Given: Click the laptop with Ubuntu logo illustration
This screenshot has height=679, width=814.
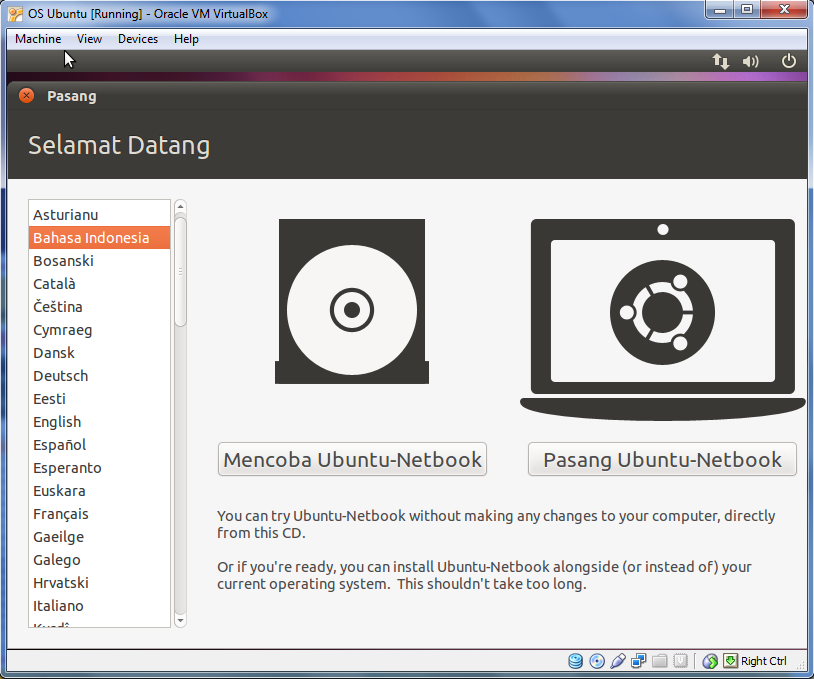Looking at the screenshot, I should [662, 319].
